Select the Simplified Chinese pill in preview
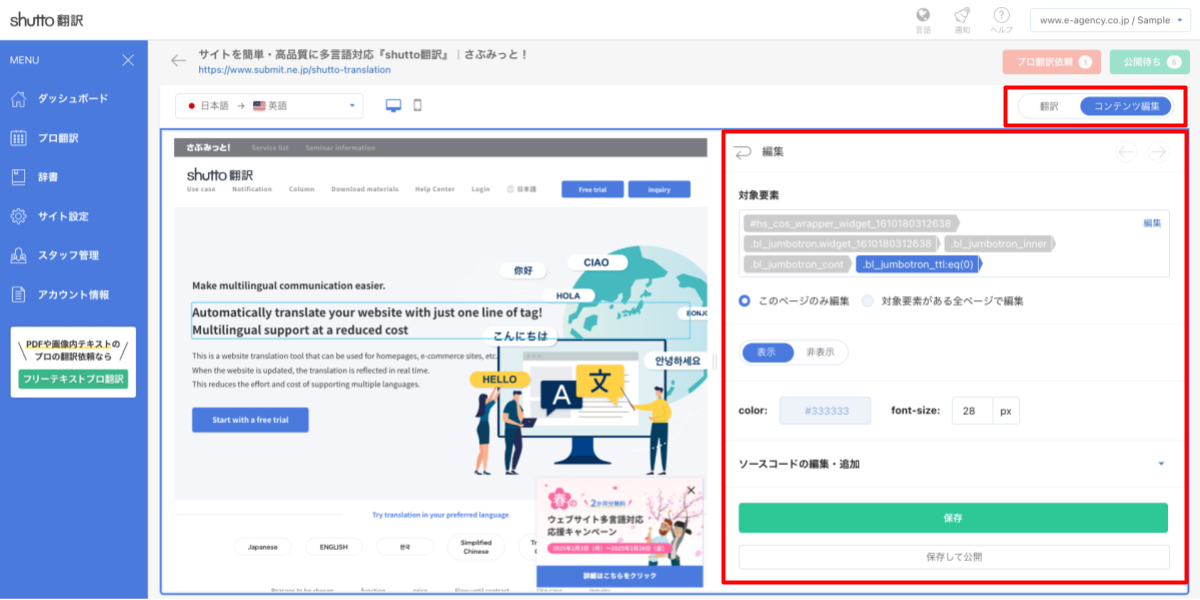 pos(475,547)
